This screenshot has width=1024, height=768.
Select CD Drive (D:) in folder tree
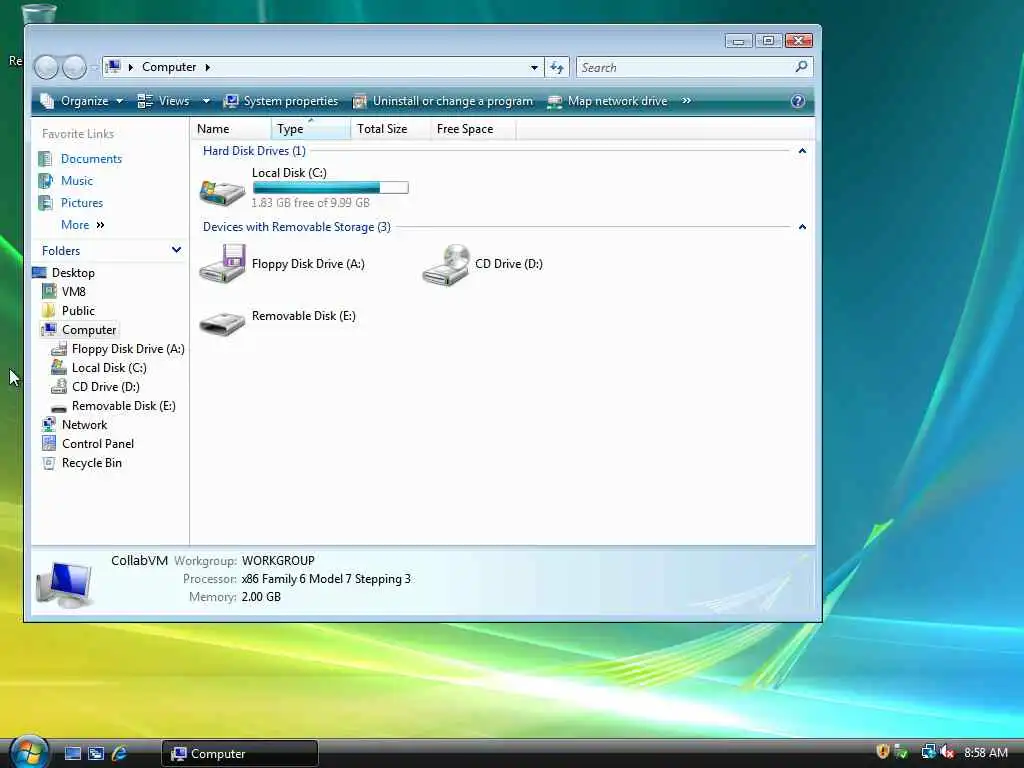(x=106, y=387)
